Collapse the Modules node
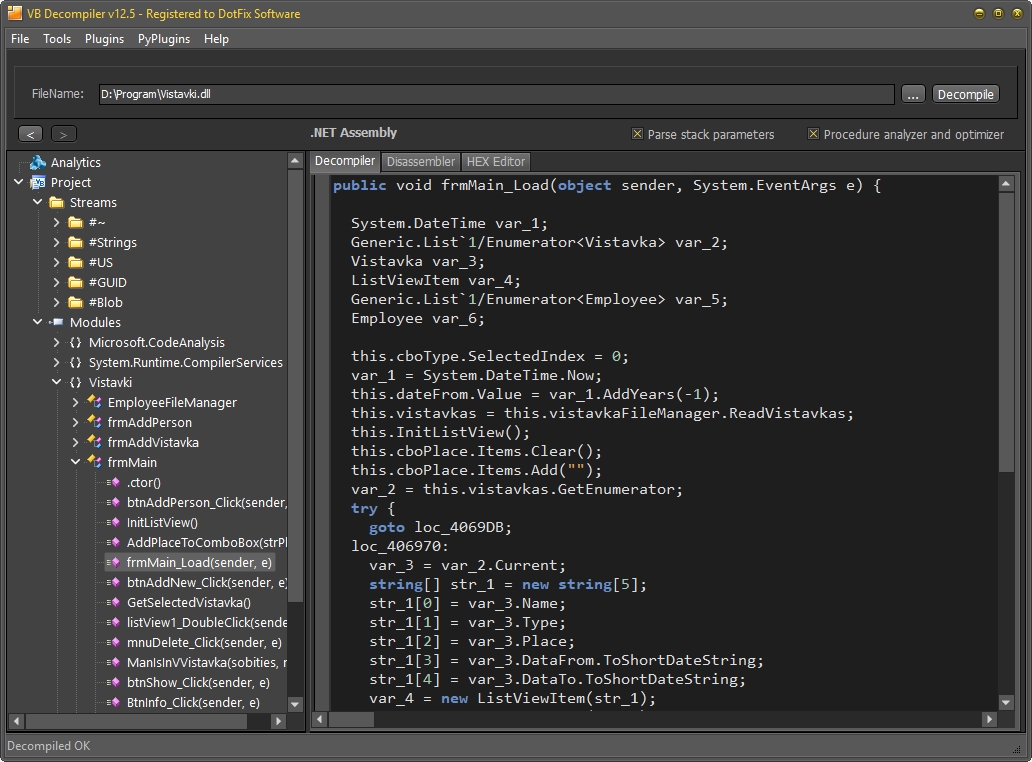The image size is (1032, 762). (x=38, y=322)
